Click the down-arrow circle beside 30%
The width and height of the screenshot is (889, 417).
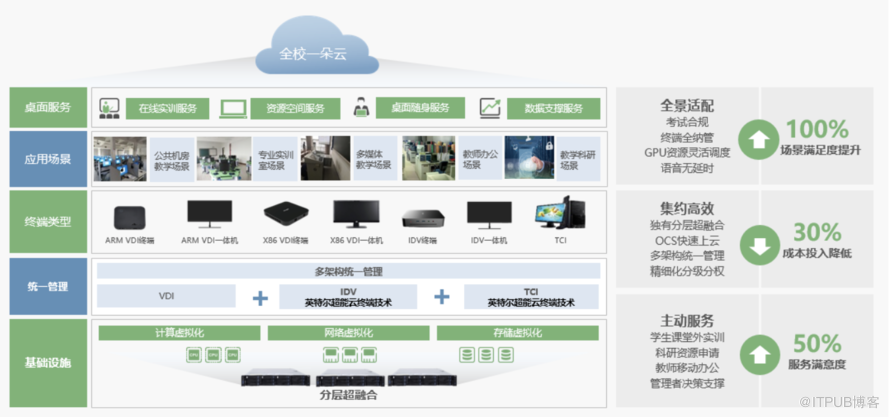[760, 245]
